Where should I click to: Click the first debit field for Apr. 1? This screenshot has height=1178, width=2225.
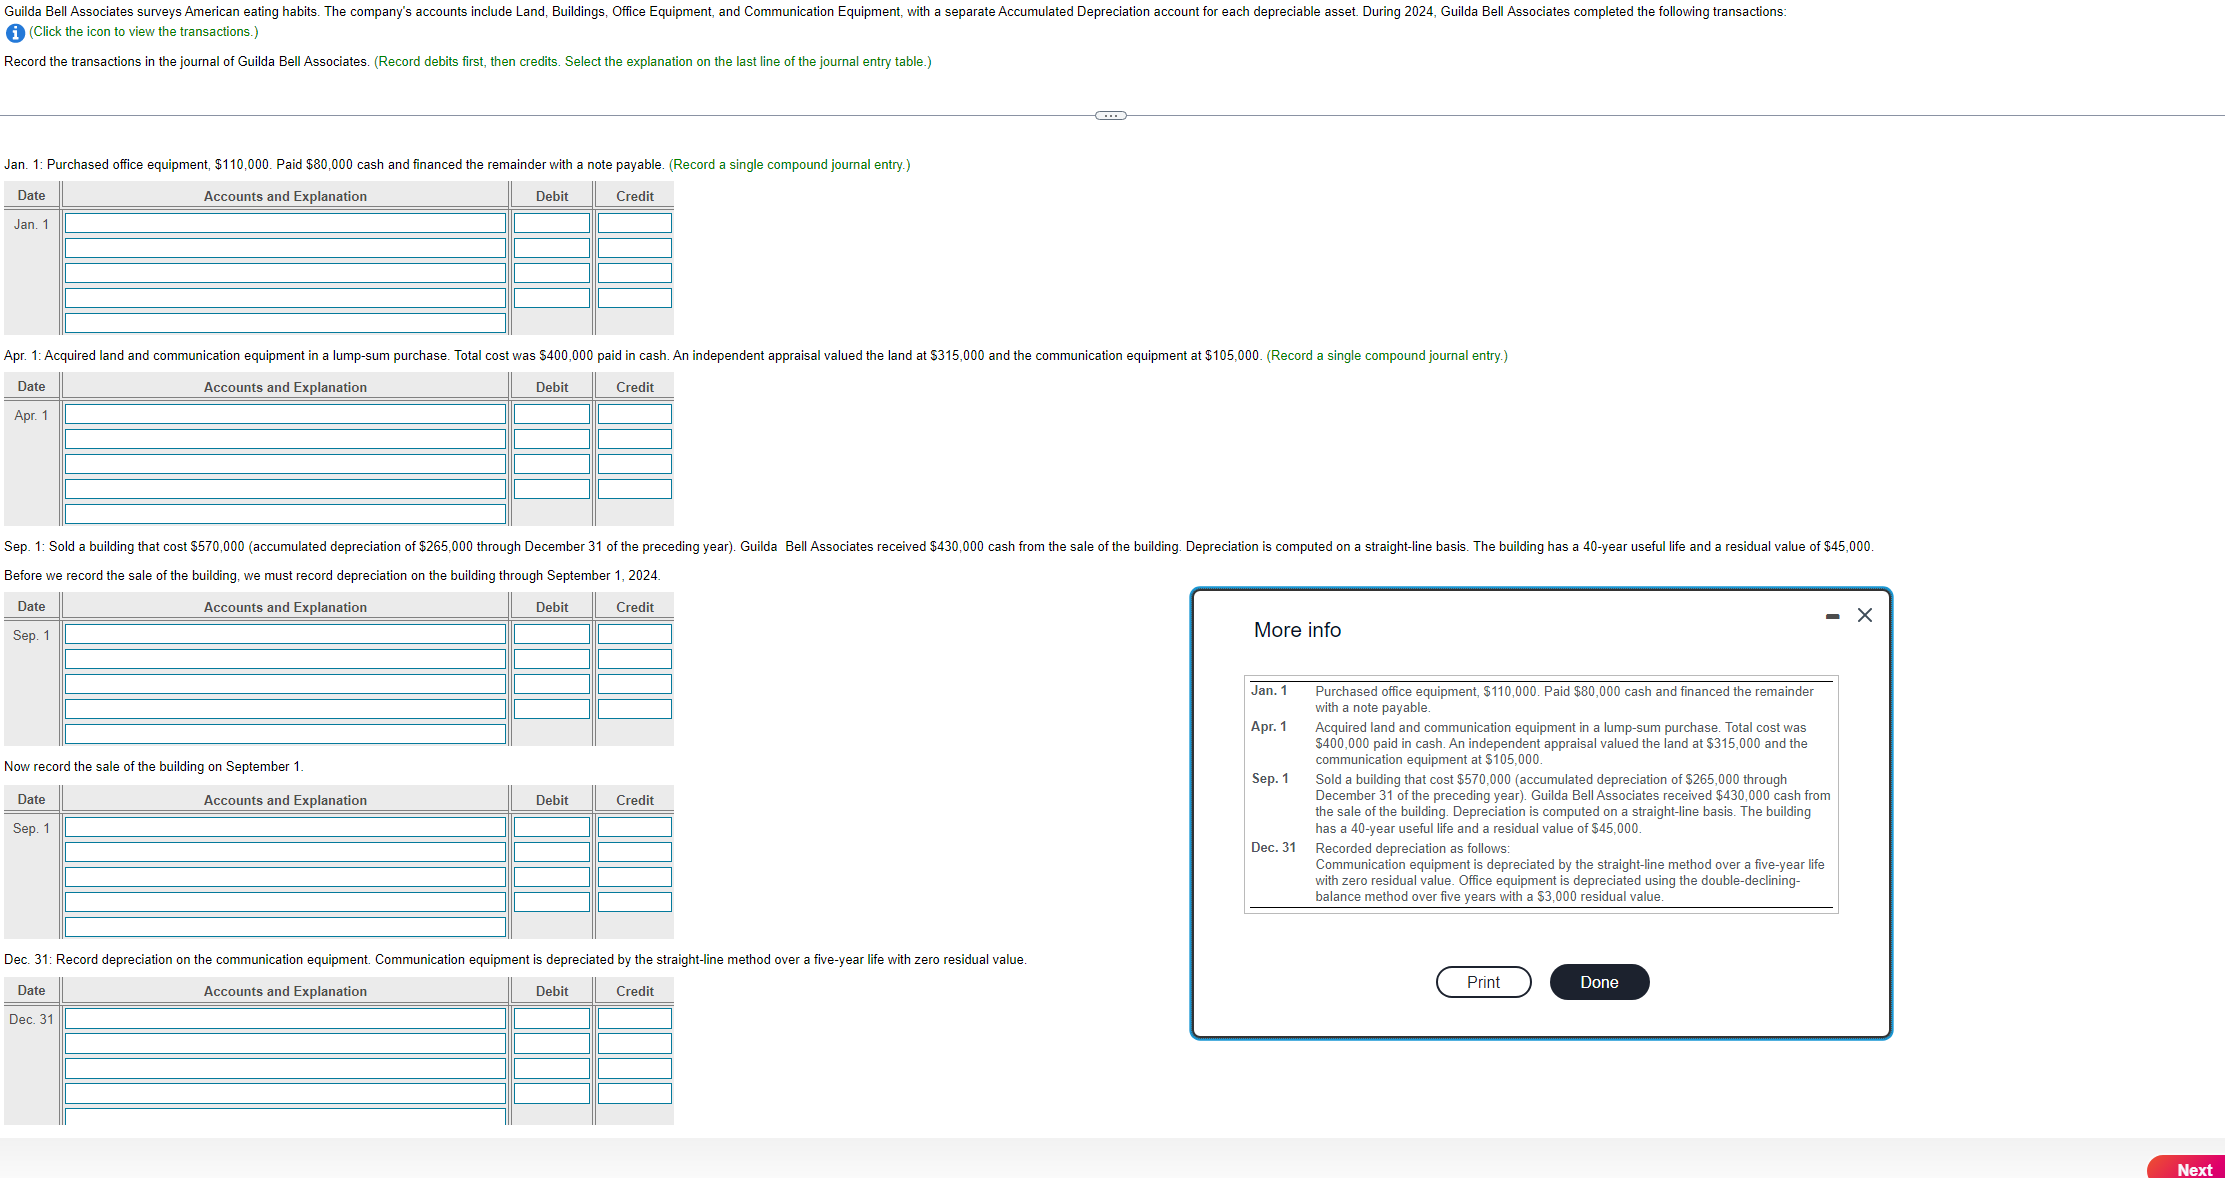[x=551, y=414]
